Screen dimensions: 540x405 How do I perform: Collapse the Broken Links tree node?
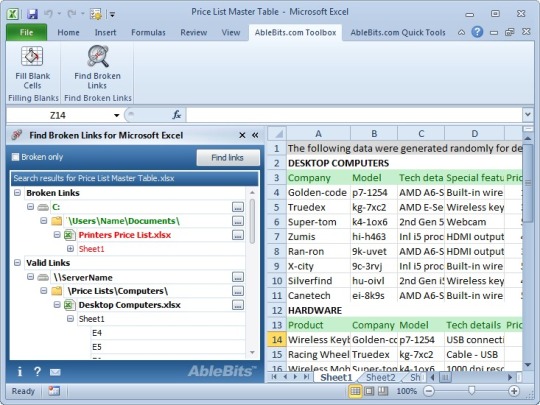[x=17, y=193]
